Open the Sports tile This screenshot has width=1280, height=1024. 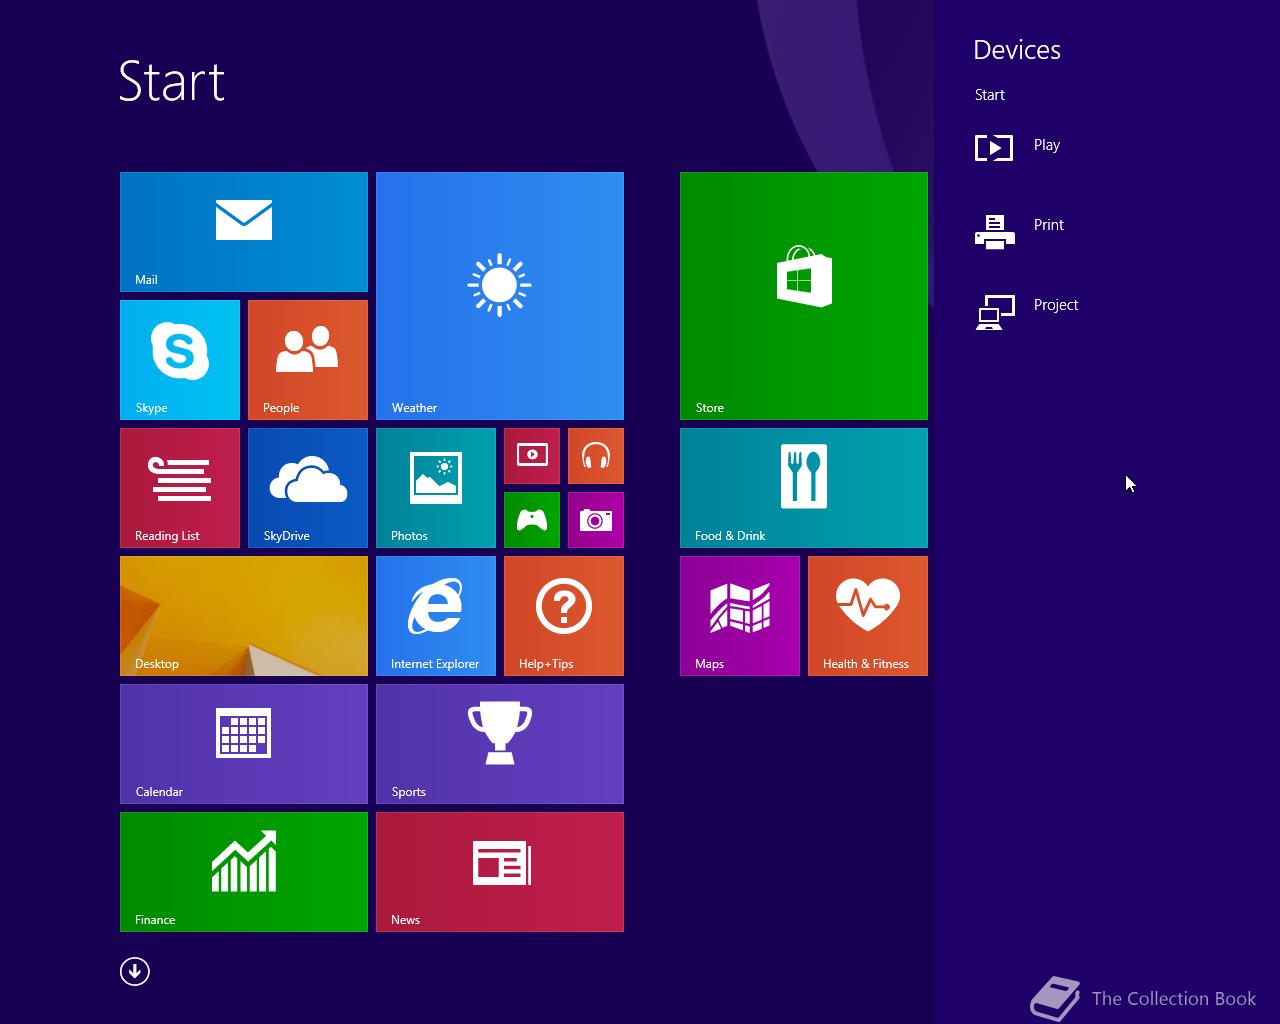click(500, 744)
